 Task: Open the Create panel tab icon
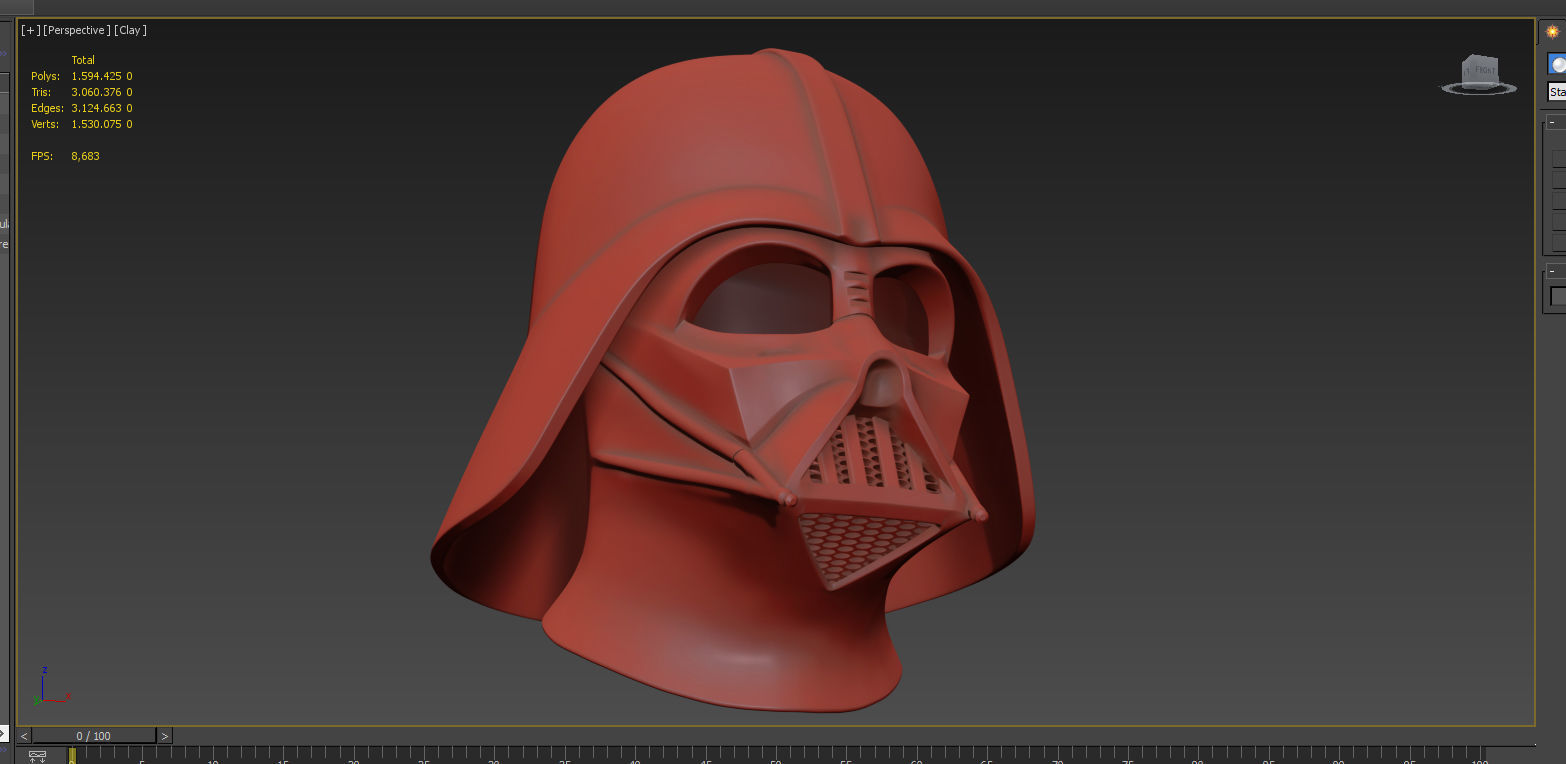click(1553, 31)
